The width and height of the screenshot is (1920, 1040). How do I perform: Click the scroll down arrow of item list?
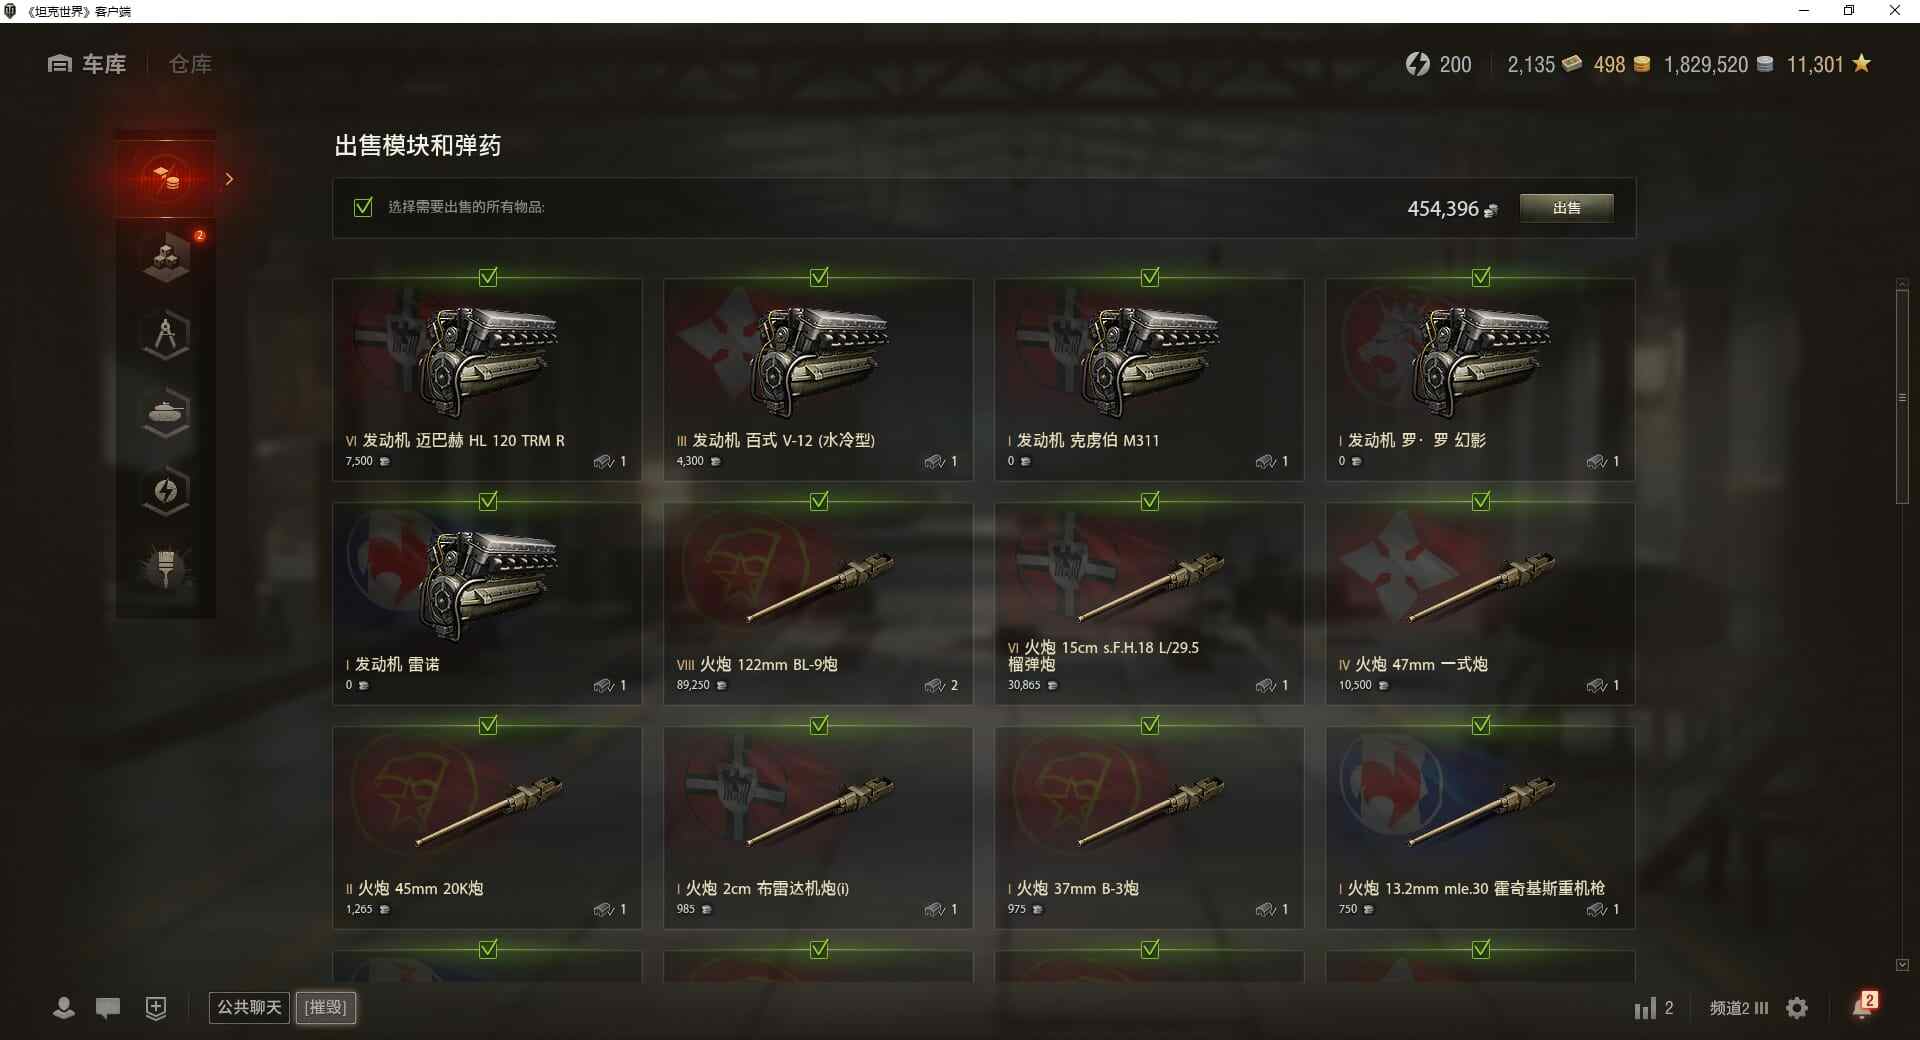(1902, 965)
